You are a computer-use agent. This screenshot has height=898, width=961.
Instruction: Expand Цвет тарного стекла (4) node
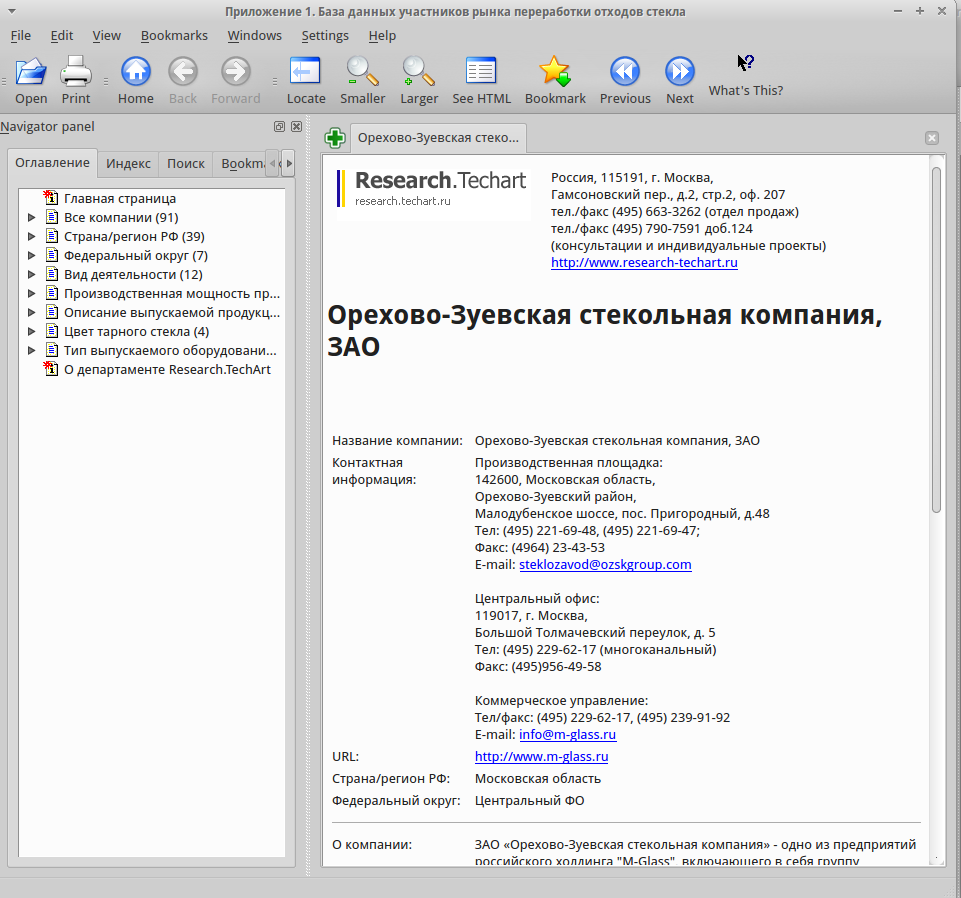coord(31,332)
